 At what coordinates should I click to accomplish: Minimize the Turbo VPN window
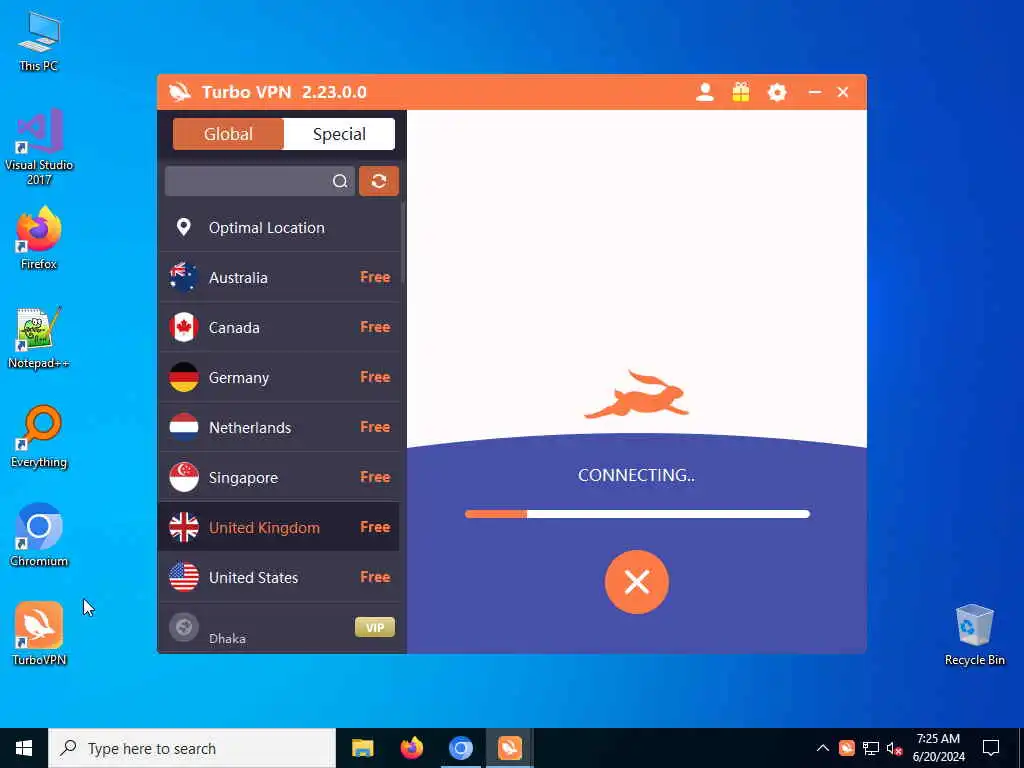[814, 92]
